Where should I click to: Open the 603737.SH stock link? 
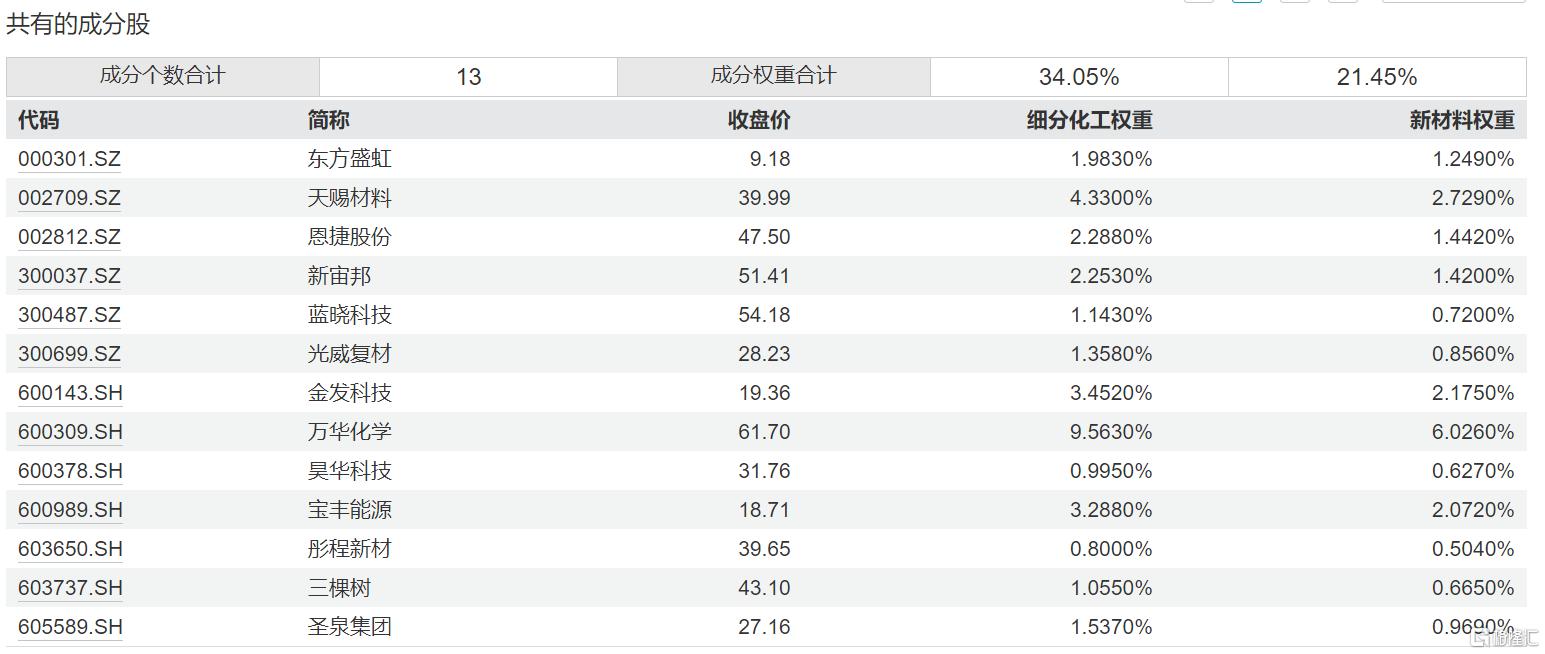pos(70,588)
